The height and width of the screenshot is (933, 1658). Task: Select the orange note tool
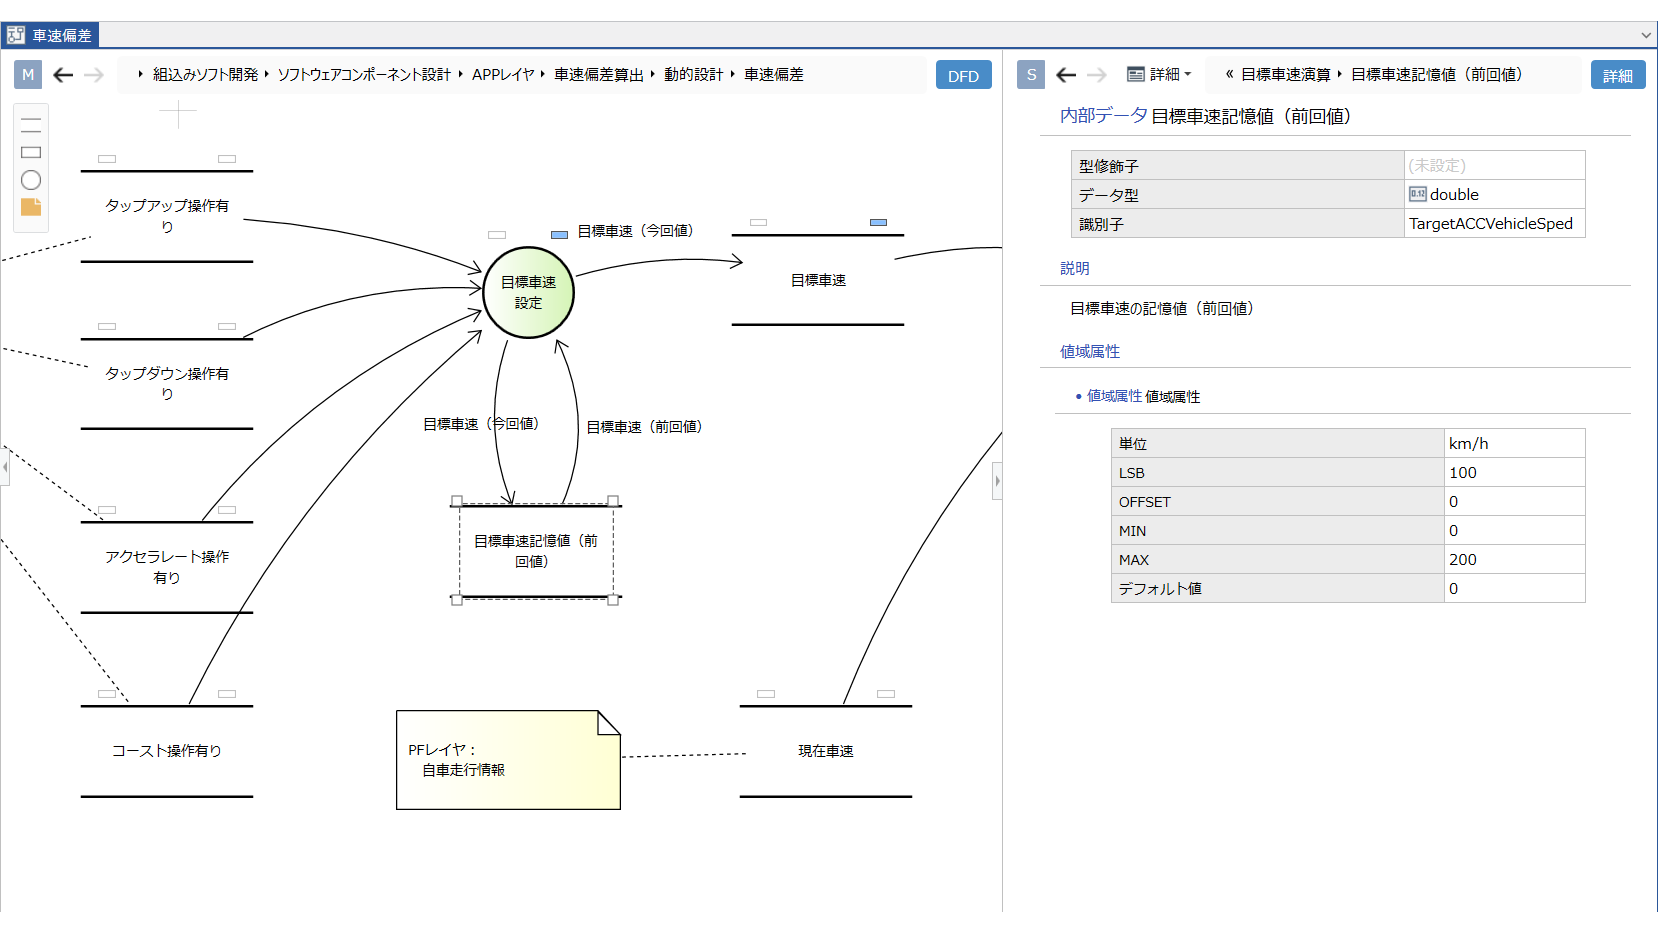(x=31, y=207)
